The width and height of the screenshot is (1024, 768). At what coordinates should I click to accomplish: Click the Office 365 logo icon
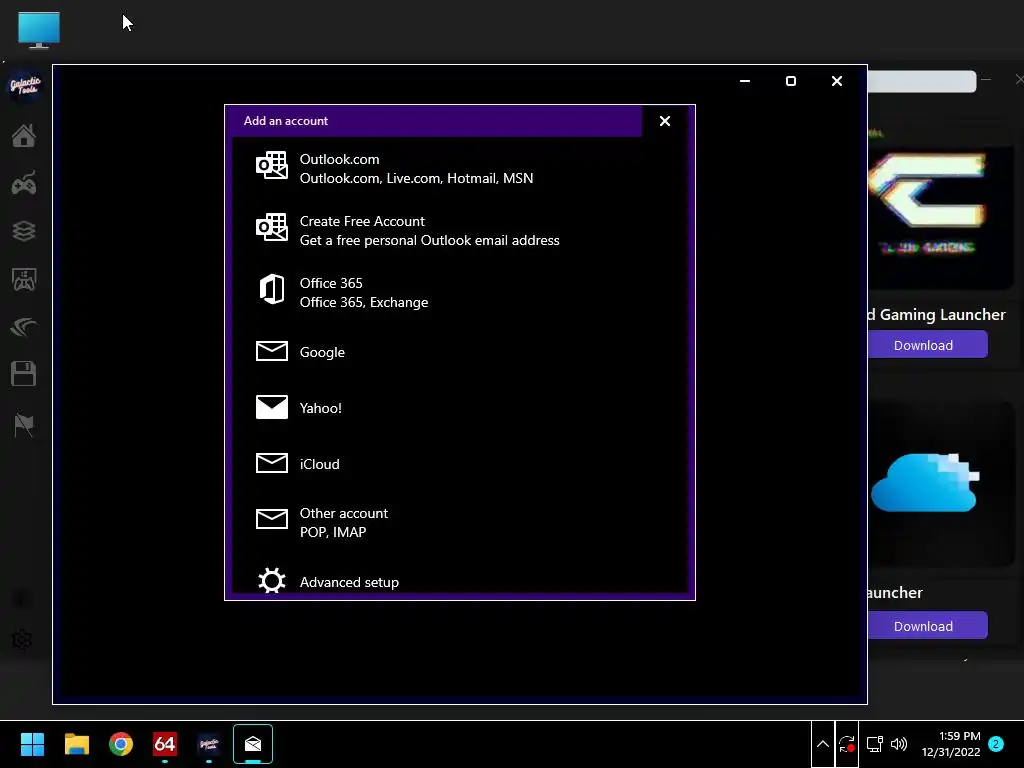click(272, 289)
